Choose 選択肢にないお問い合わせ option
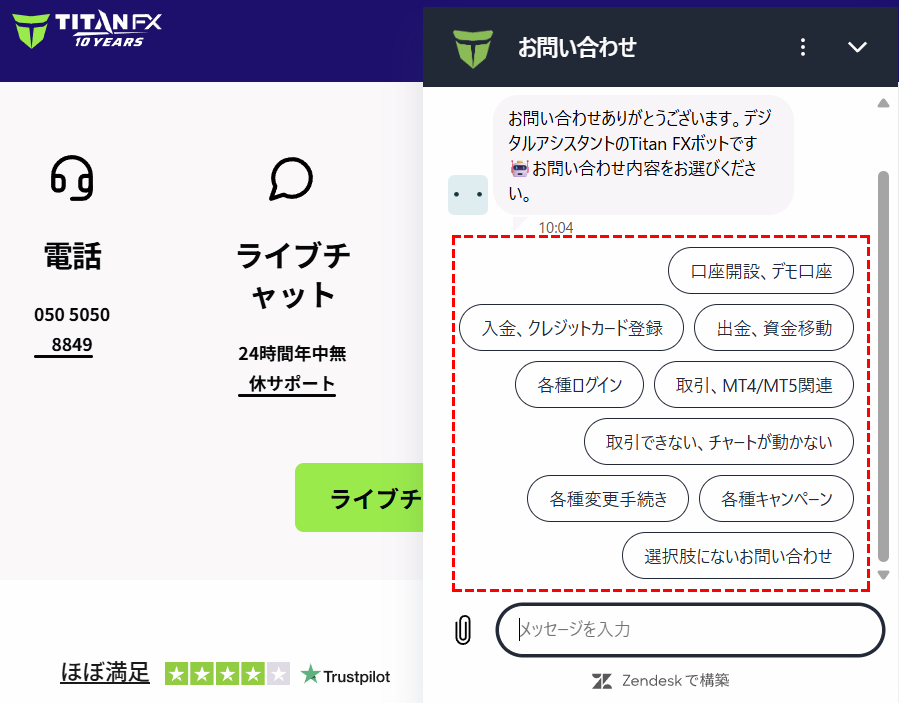 (x=737, y=556)
